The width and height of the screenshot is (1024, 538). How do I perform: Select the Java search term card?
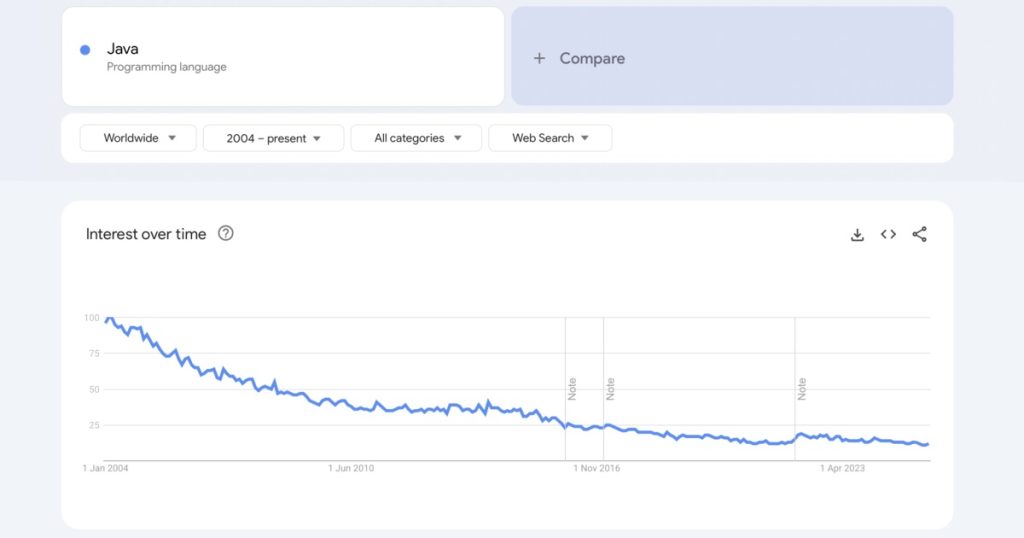(x=282, y=57)
